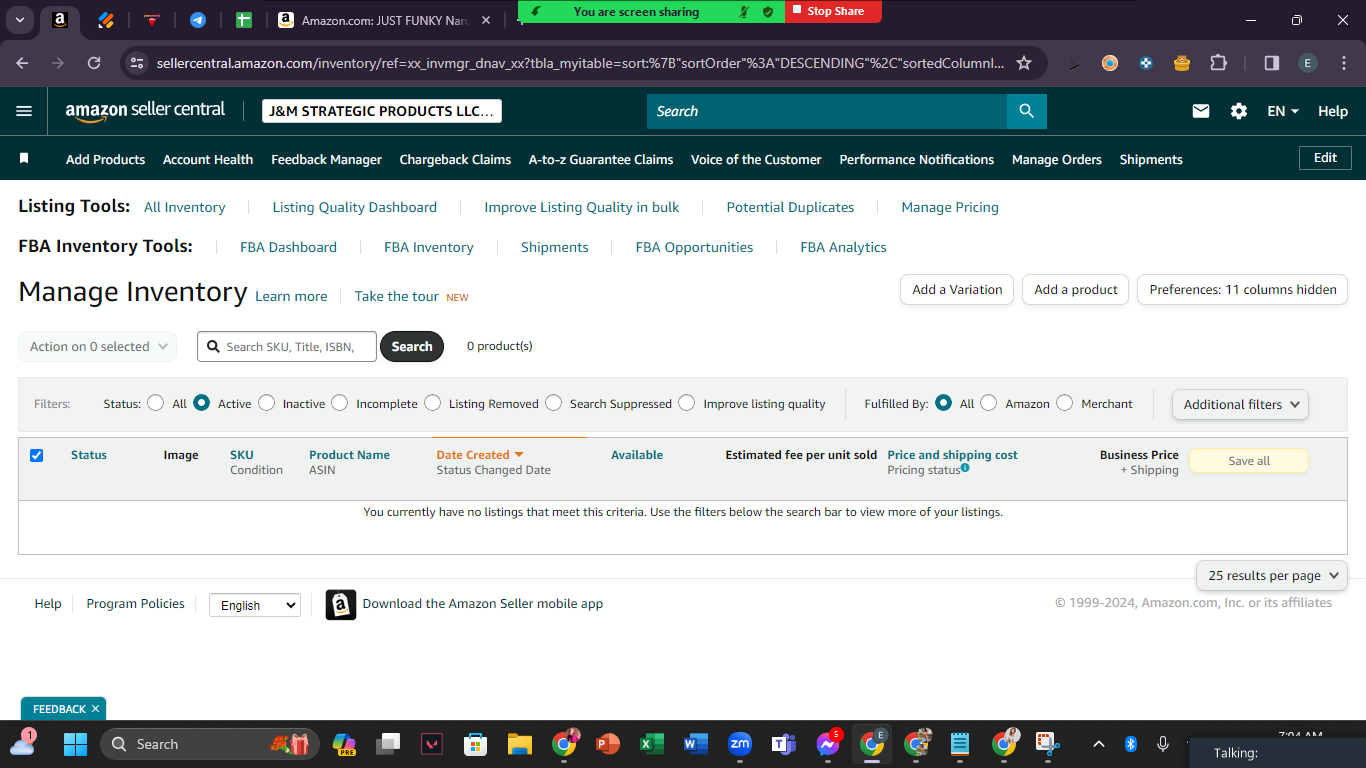Open the J&M STRATEGIC PRODUCTS account switcher
Image resolution: width=1366 pixels, height=768 pixels.
click(382, 111)
